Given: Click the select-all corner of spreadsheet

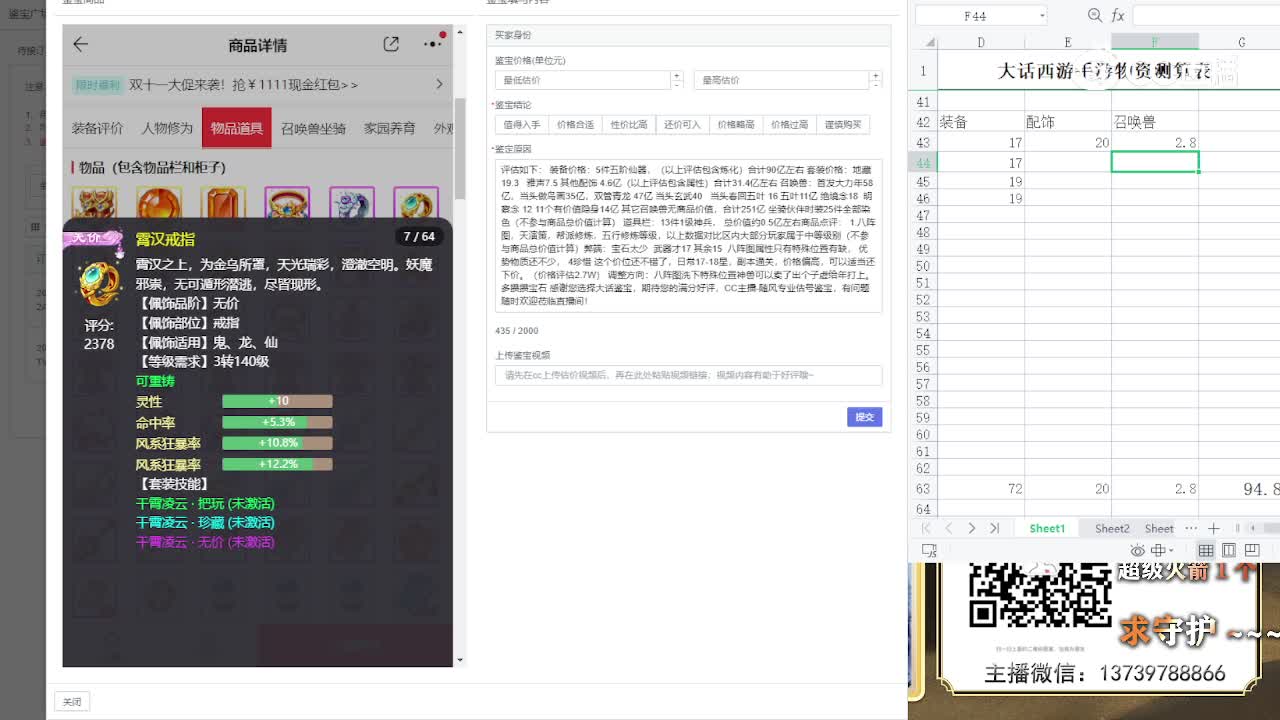Looking at the screenshot, I should point(929,42).
